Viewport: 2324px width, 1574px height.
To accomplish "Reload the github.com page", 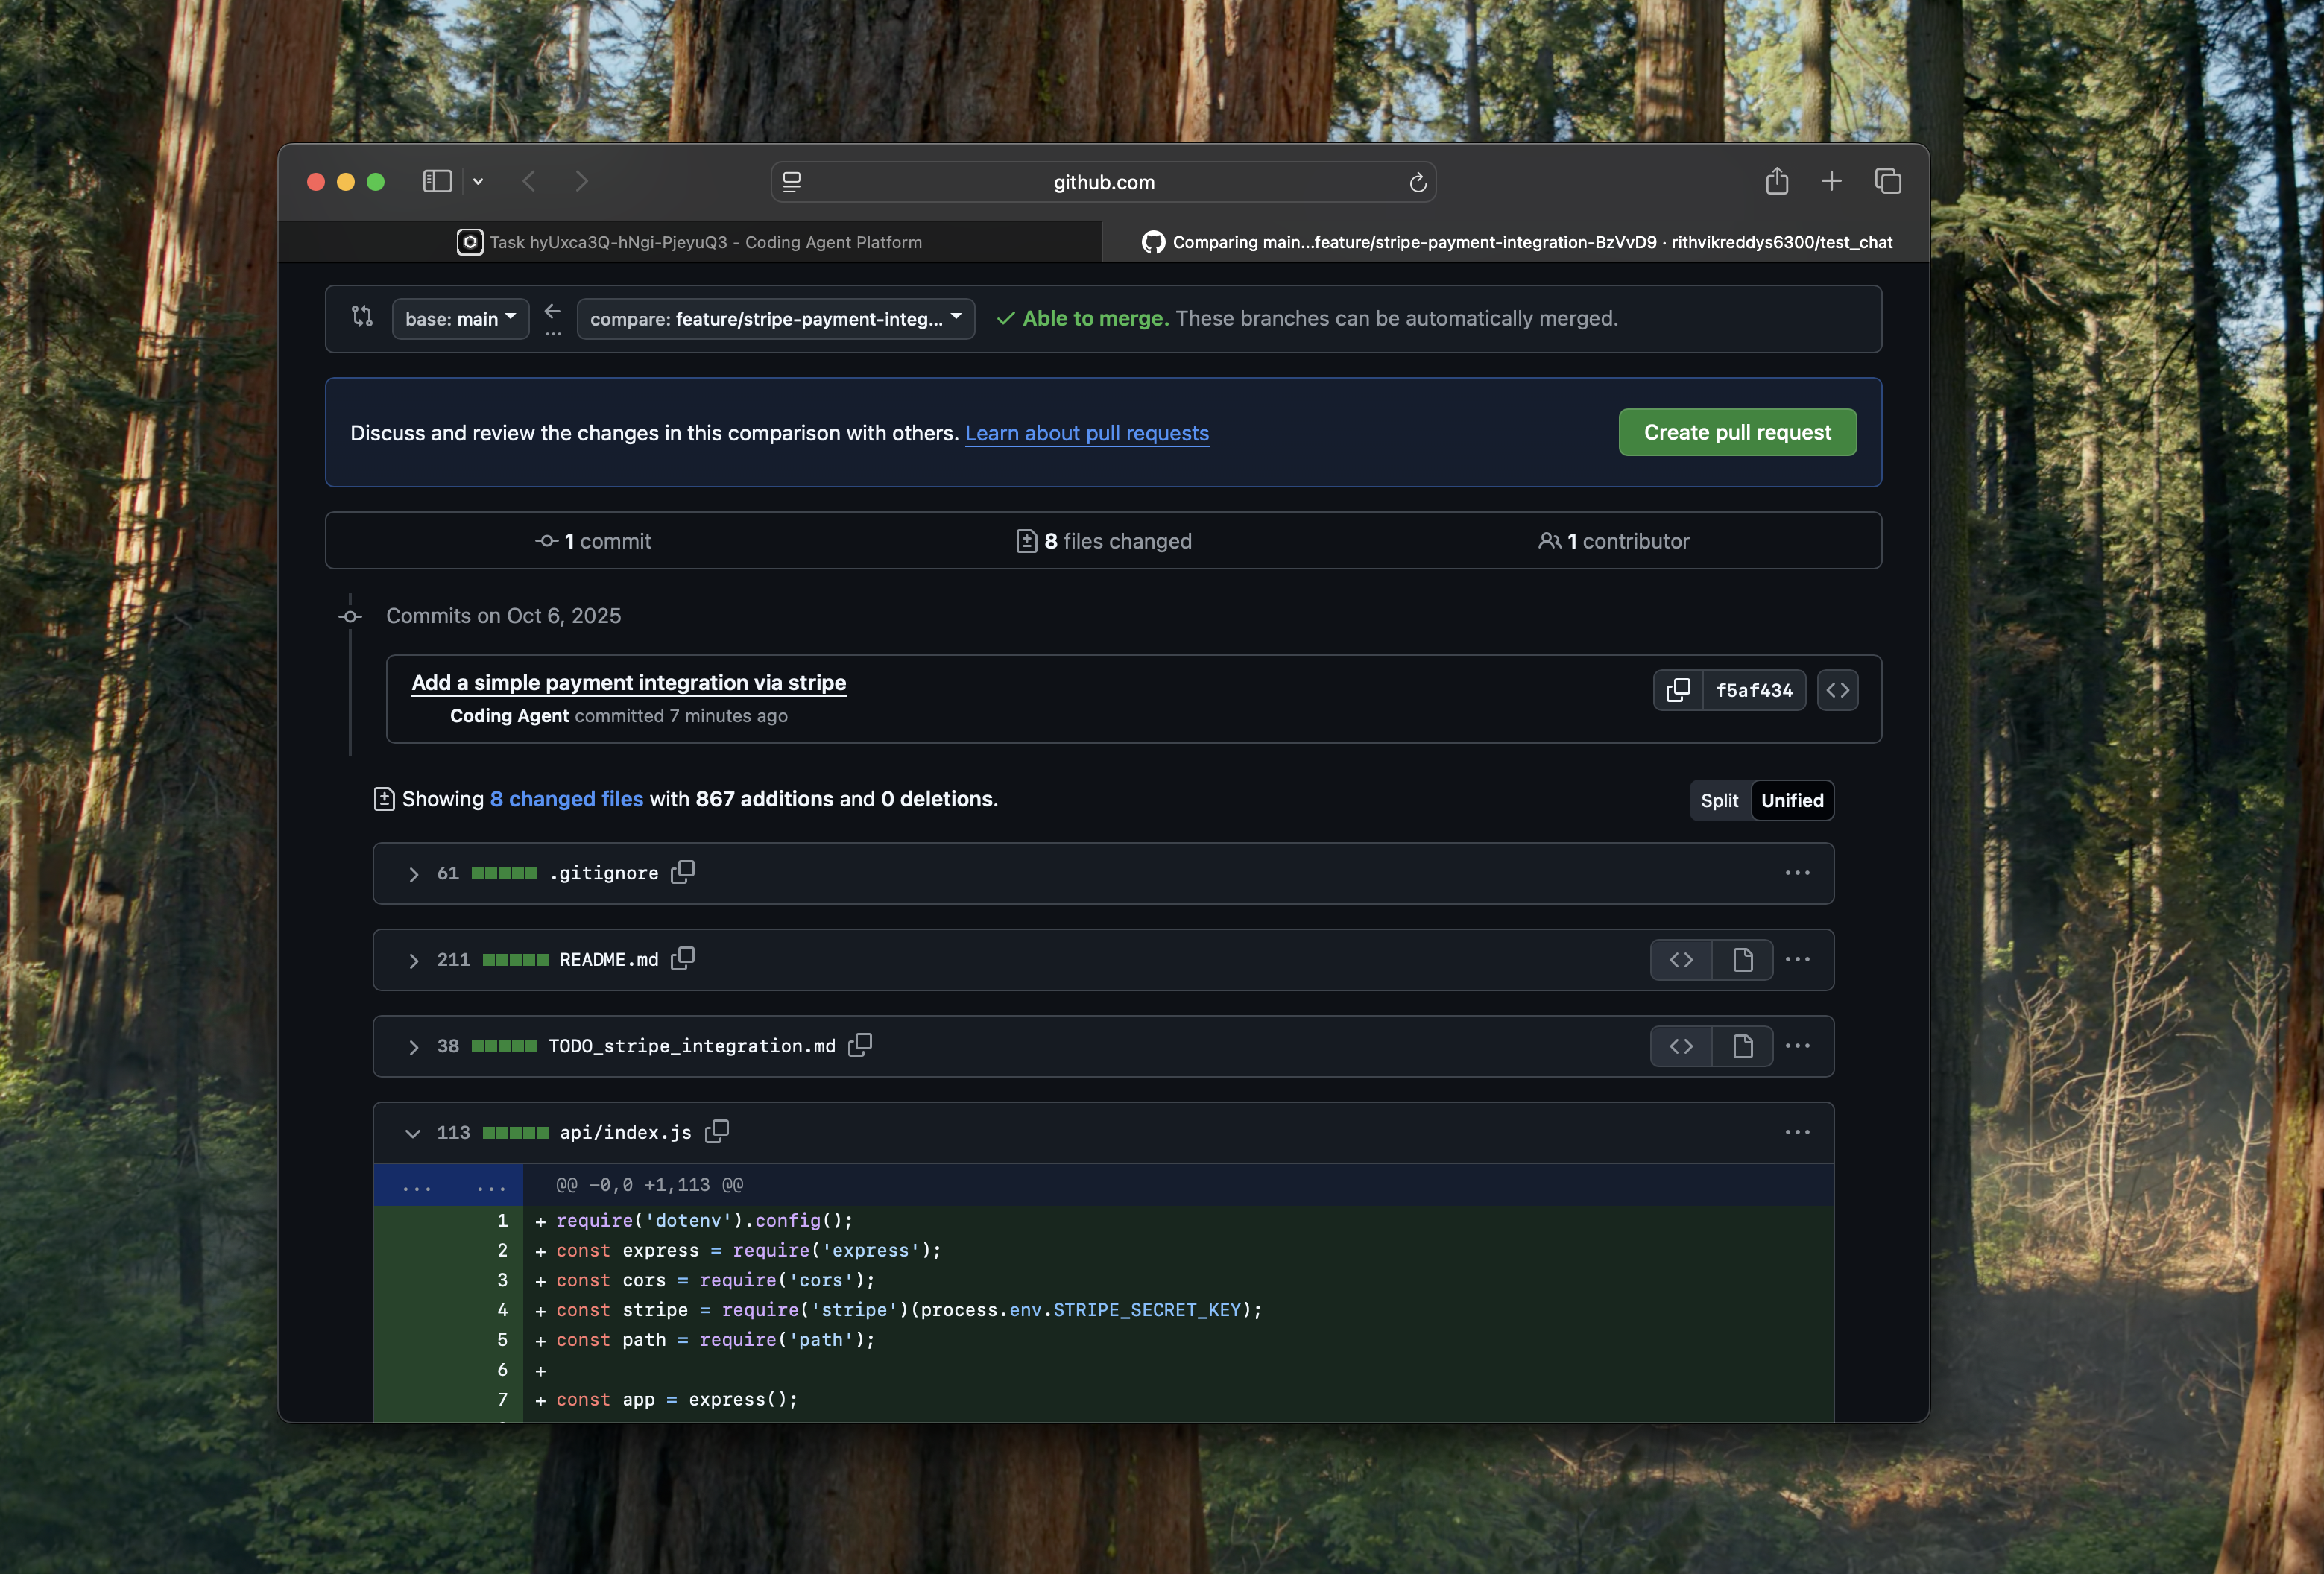I will pyautogui.click(x=1417, y=183).
